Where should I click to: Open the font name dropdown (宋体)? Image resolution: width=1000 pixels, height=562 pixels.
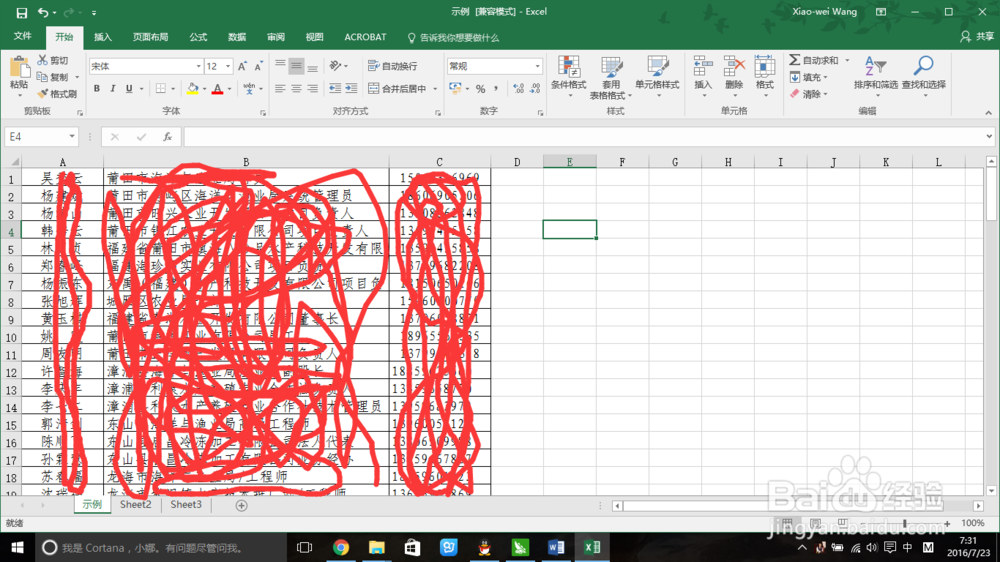(x=198, y=66)
